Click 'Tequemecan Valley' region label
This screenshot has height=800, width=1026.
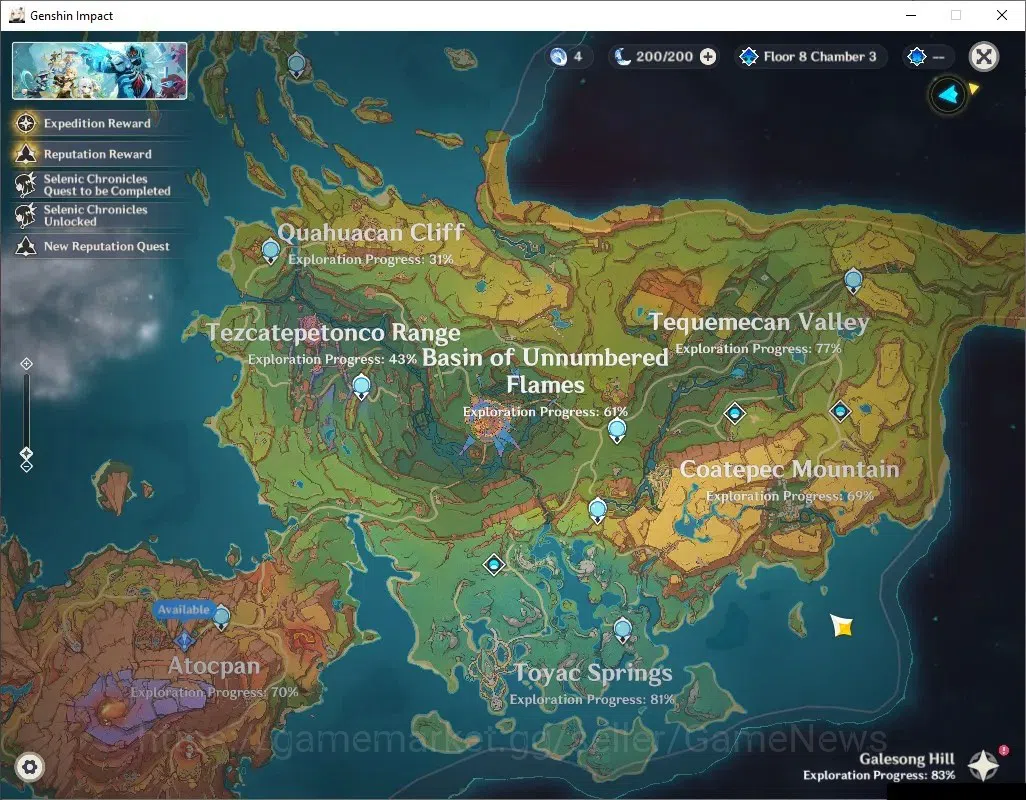[x=759, y=322]
